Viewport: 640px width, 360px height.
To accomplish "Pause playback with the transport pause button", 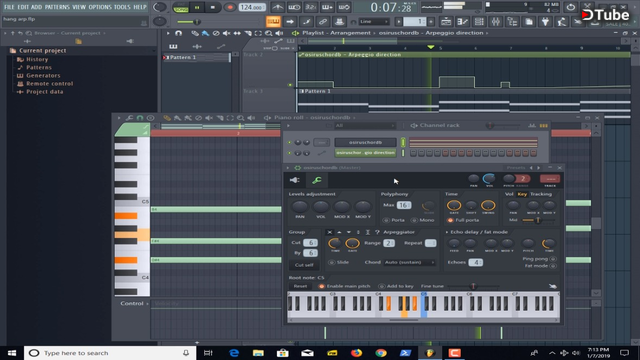I will tap(197, 7).
